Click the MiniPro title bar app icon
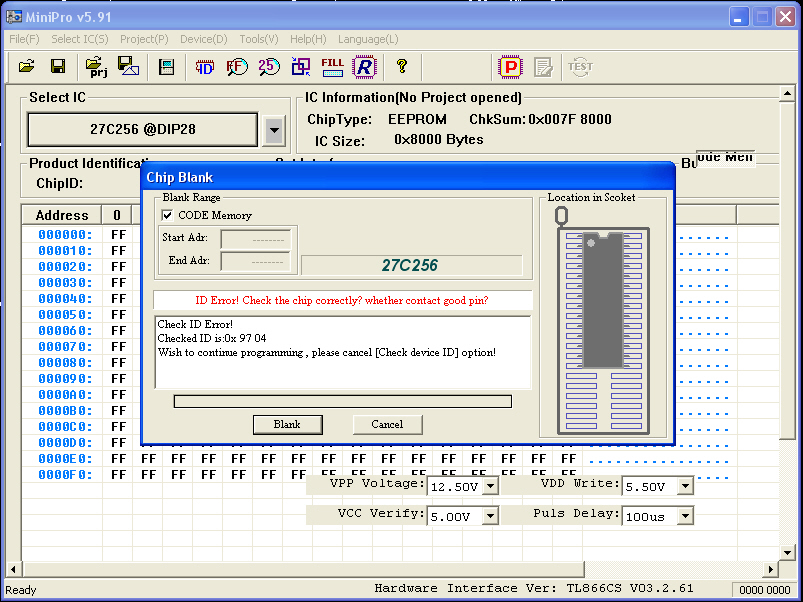Viewport: 803px width, 602px height. [x=14, y=16]
